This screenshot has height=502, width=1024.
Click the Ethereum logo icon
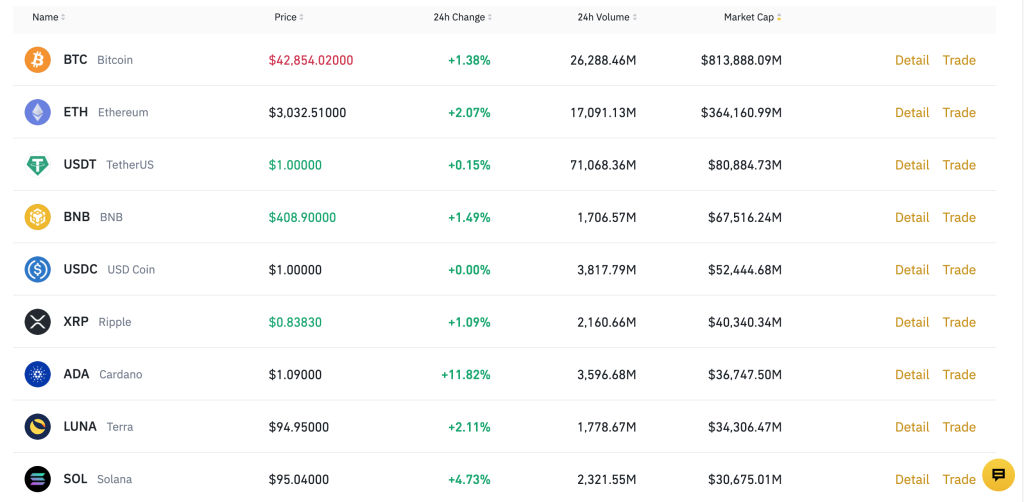pyautogui.click(x=37, y=112)
